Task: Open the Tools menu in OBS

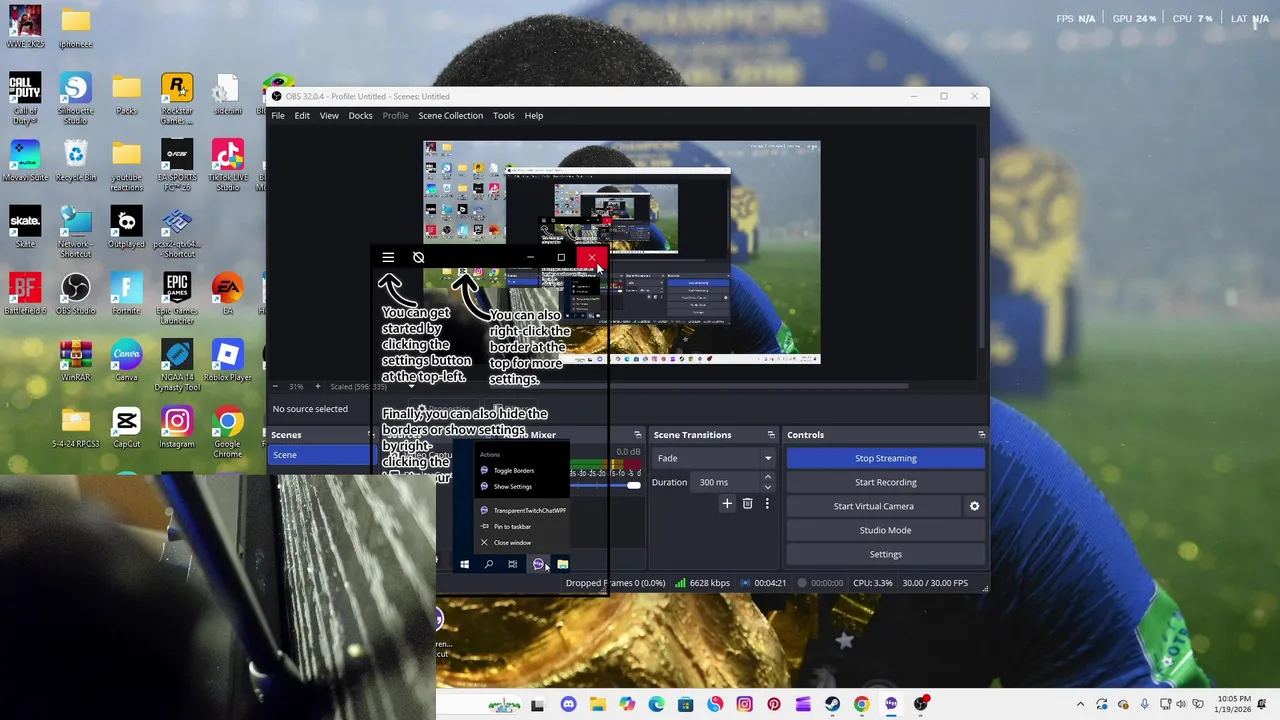Action: [504, 116]
